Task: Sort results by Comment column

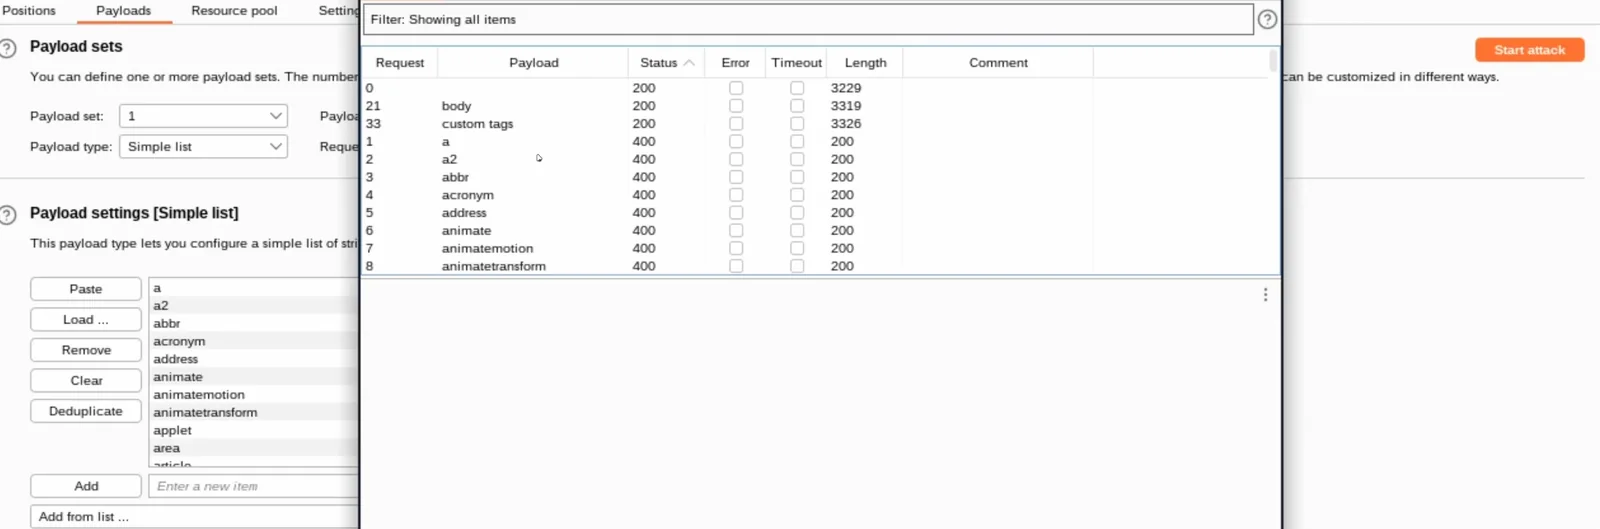Action: [x=998, y=63]
